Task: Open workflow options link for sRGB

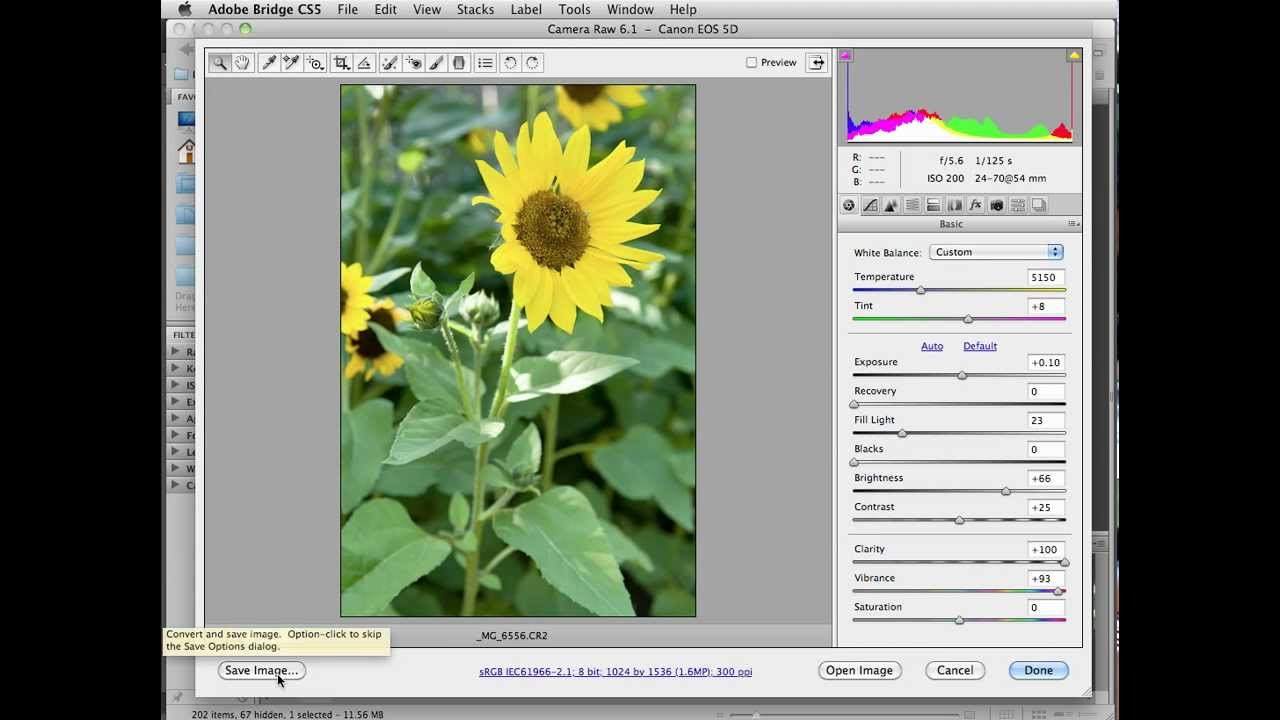Action: 615,672
